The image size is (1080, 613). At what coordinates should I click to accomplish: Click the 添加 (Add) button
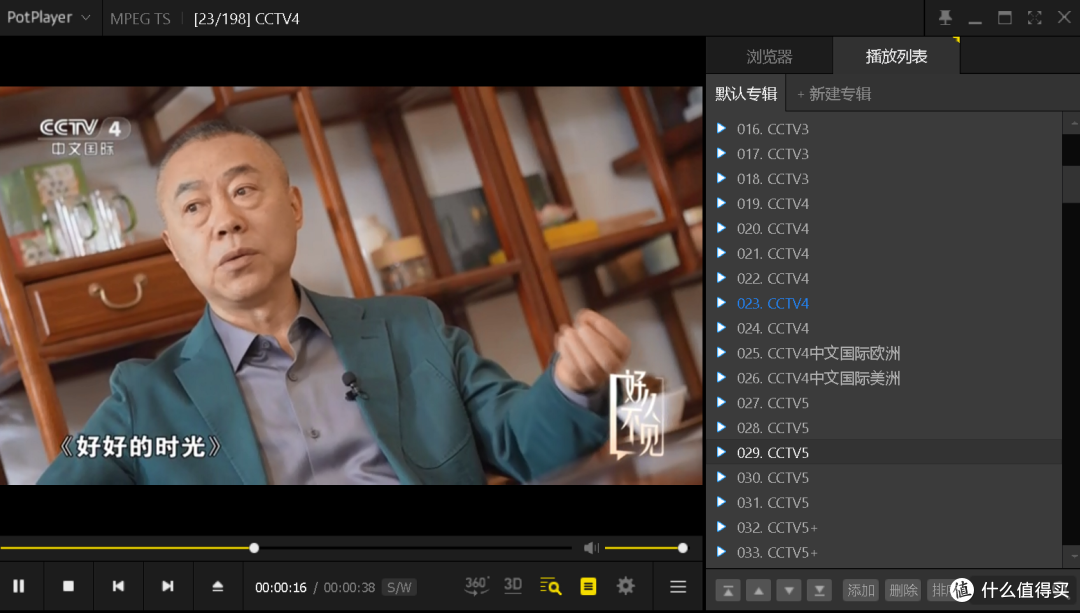click(x=861, y=590)
